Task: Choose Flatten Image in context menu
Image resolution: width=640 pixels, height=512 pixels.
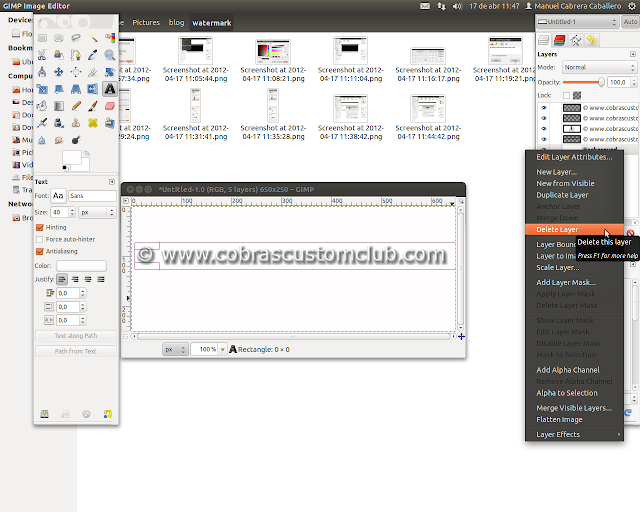Action: click(574, 419)
